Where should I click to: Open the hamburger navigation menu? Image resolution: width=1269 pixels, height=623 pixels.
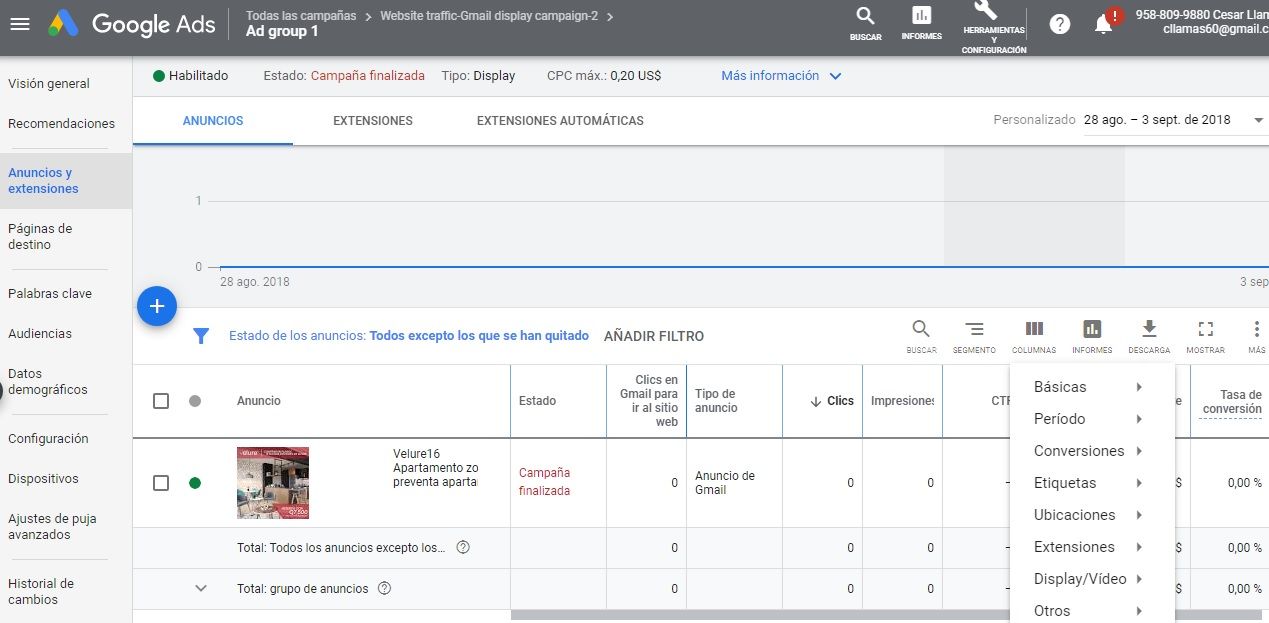tap(20, 25)
